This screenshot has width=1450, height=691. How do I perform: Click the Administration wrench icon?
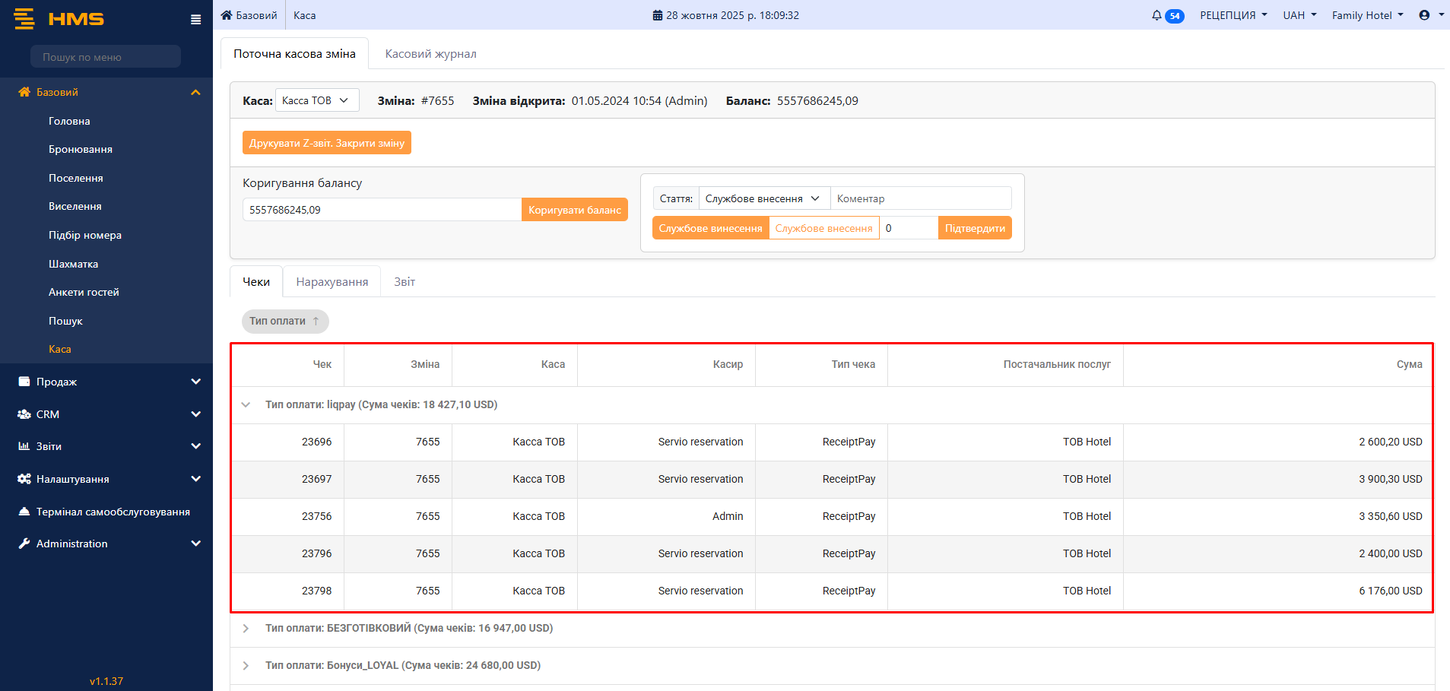tap(24, 544)
